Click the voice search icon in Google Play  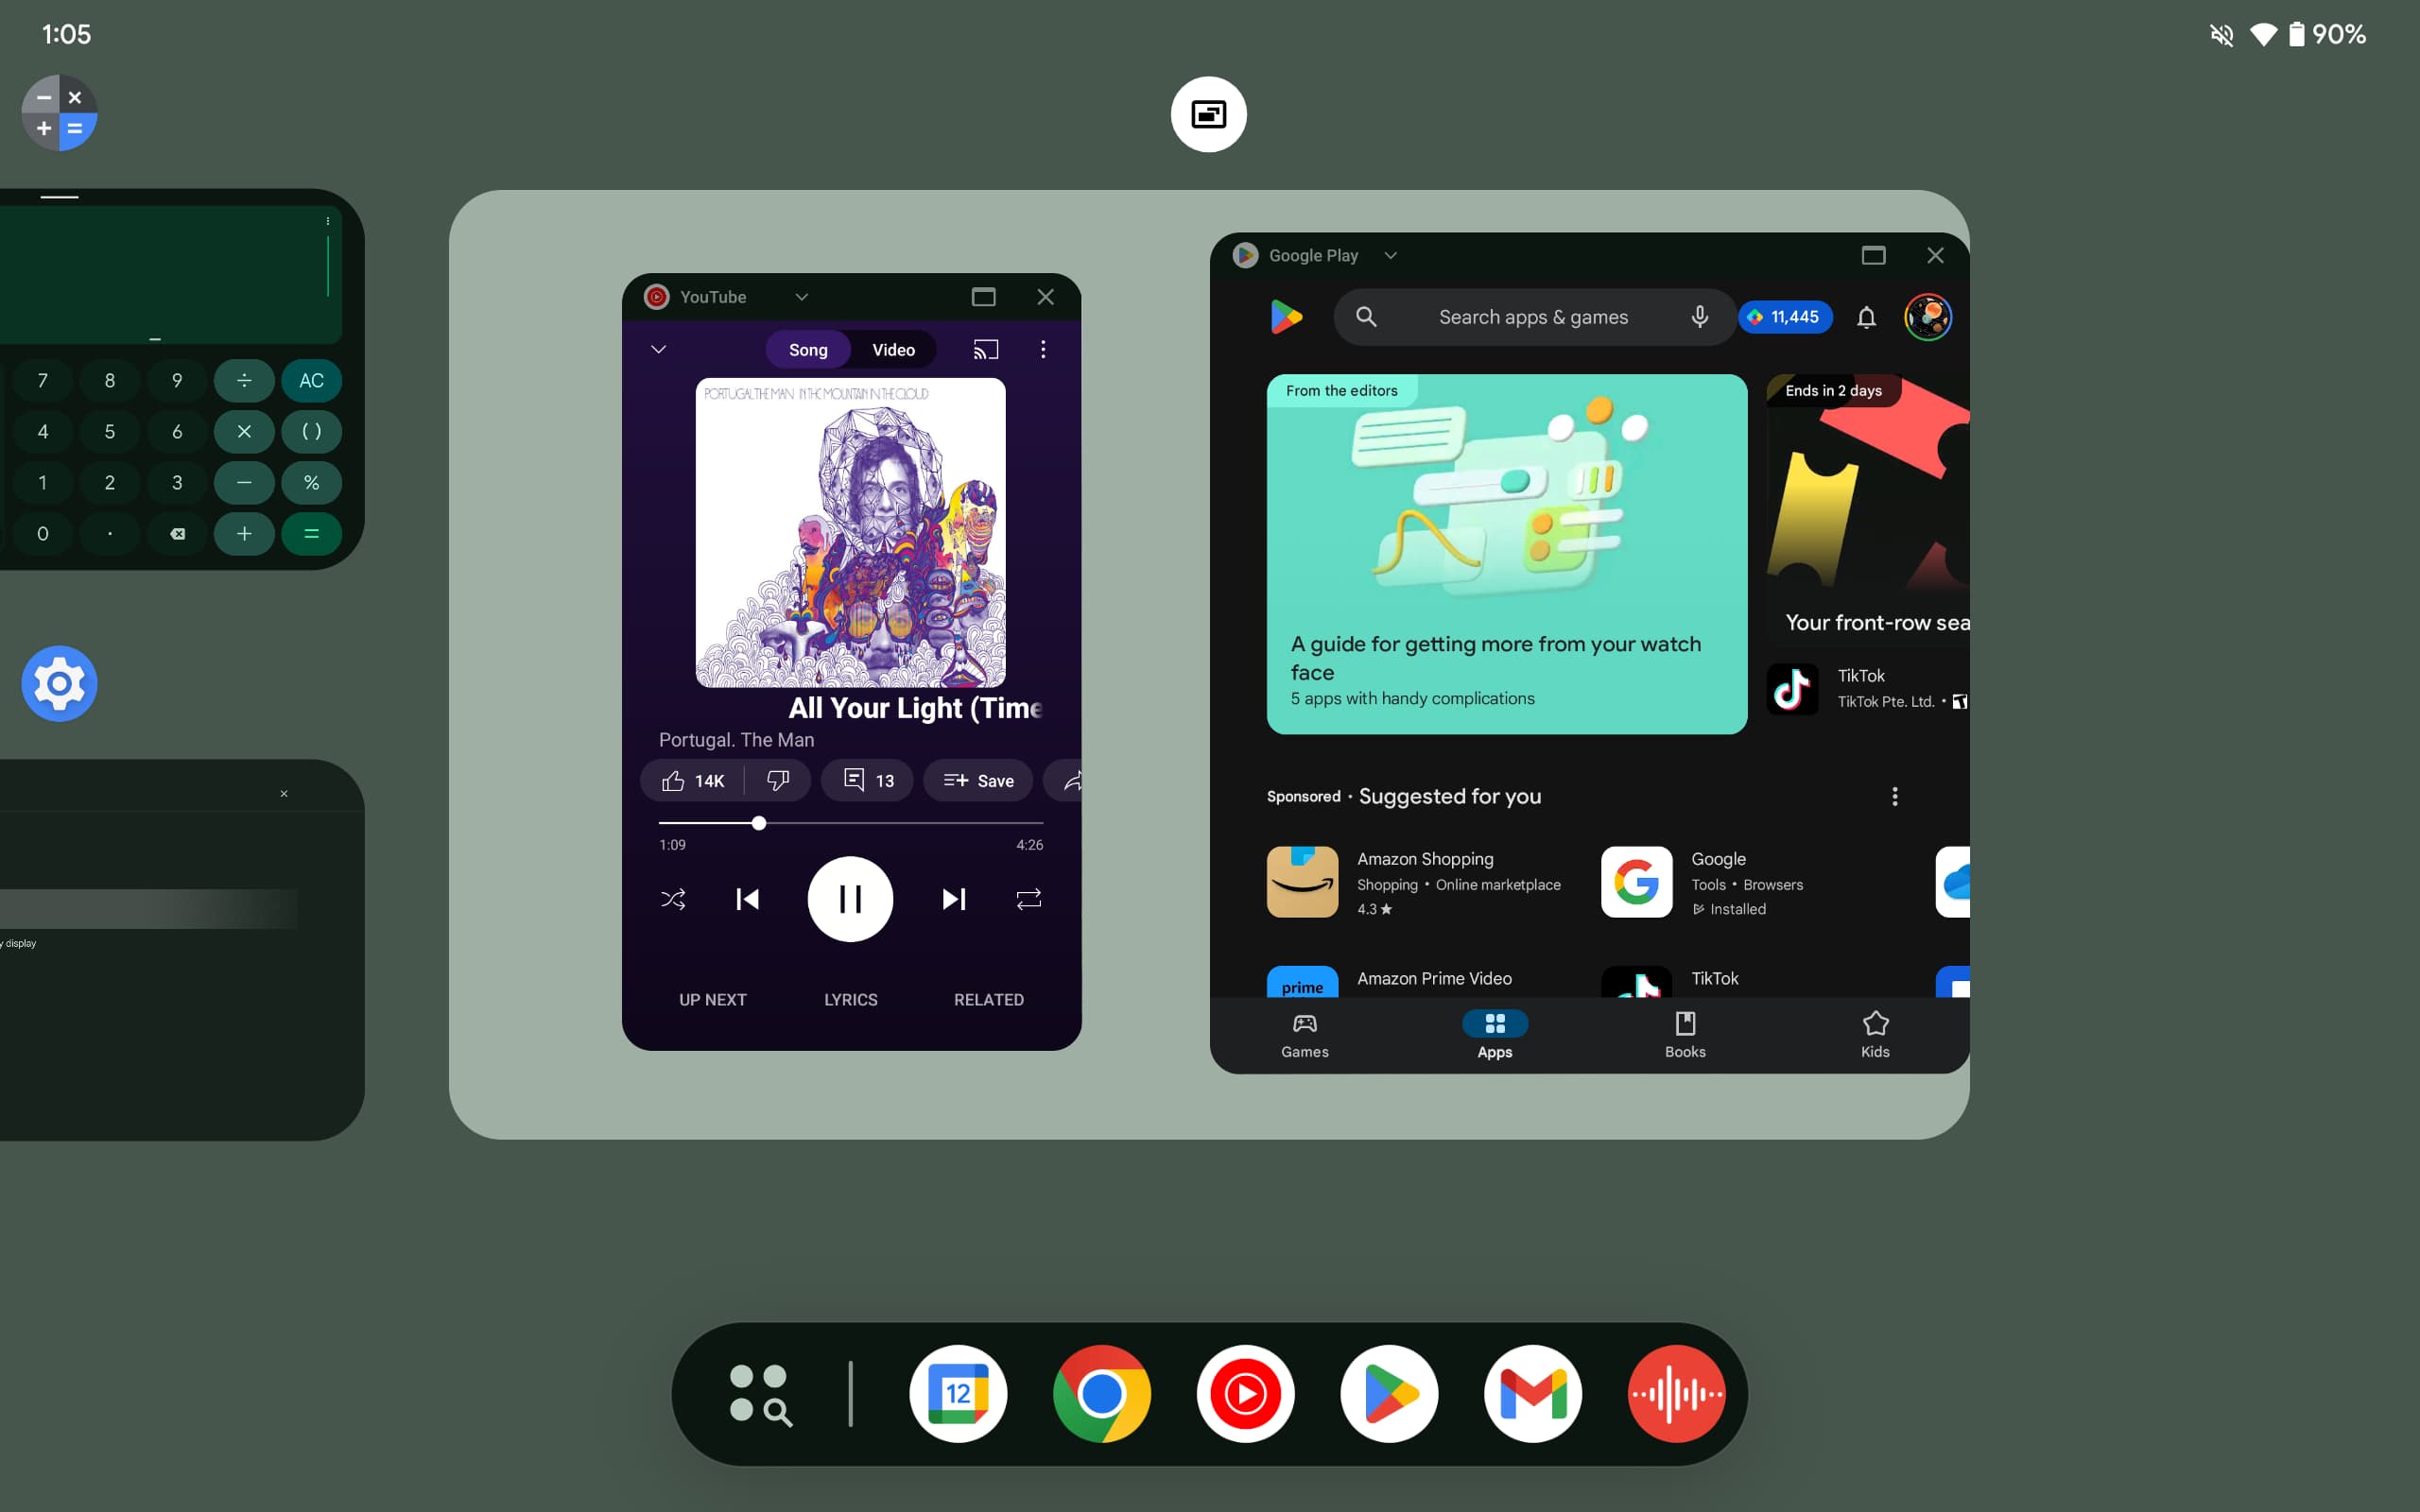1693,317
